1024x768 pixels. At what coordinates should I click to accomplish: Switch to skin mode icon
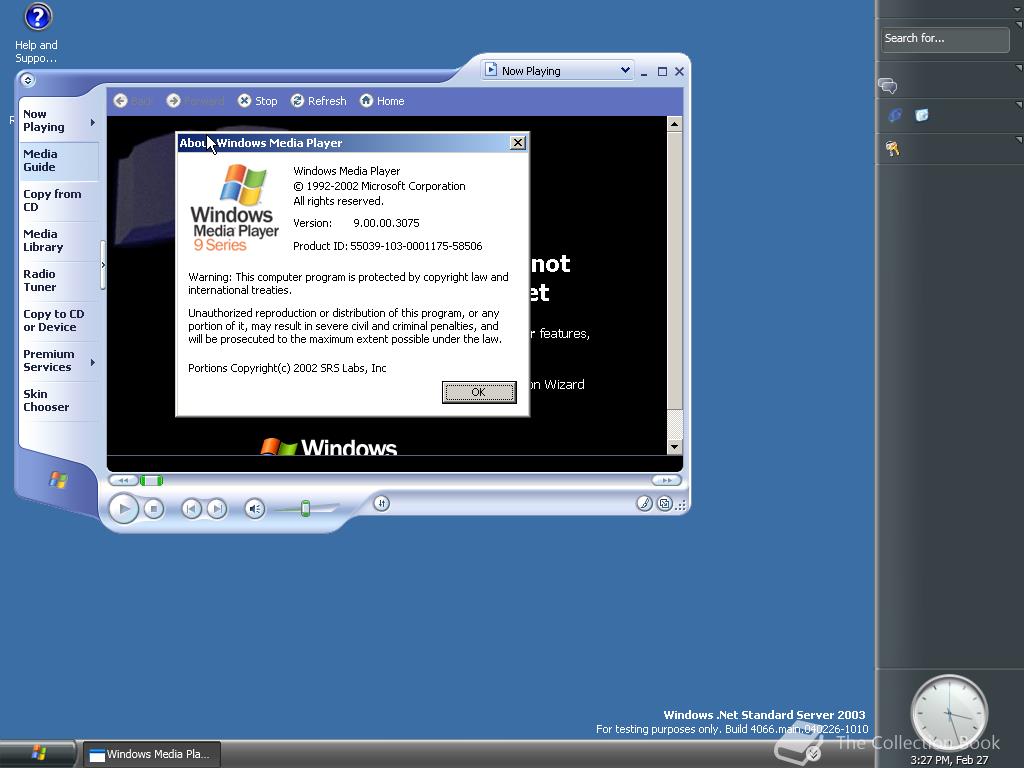(x=665, y=504)
